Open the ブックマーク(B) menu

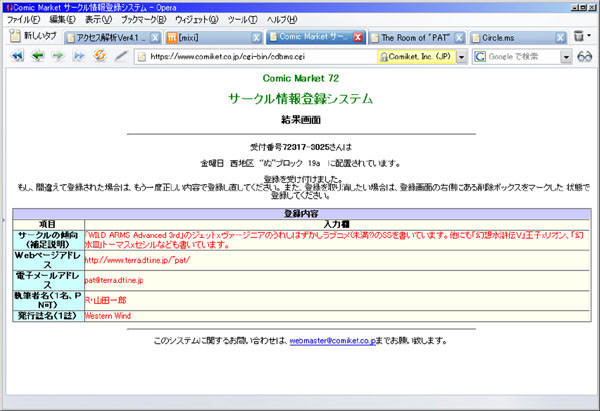pos(143,20)
